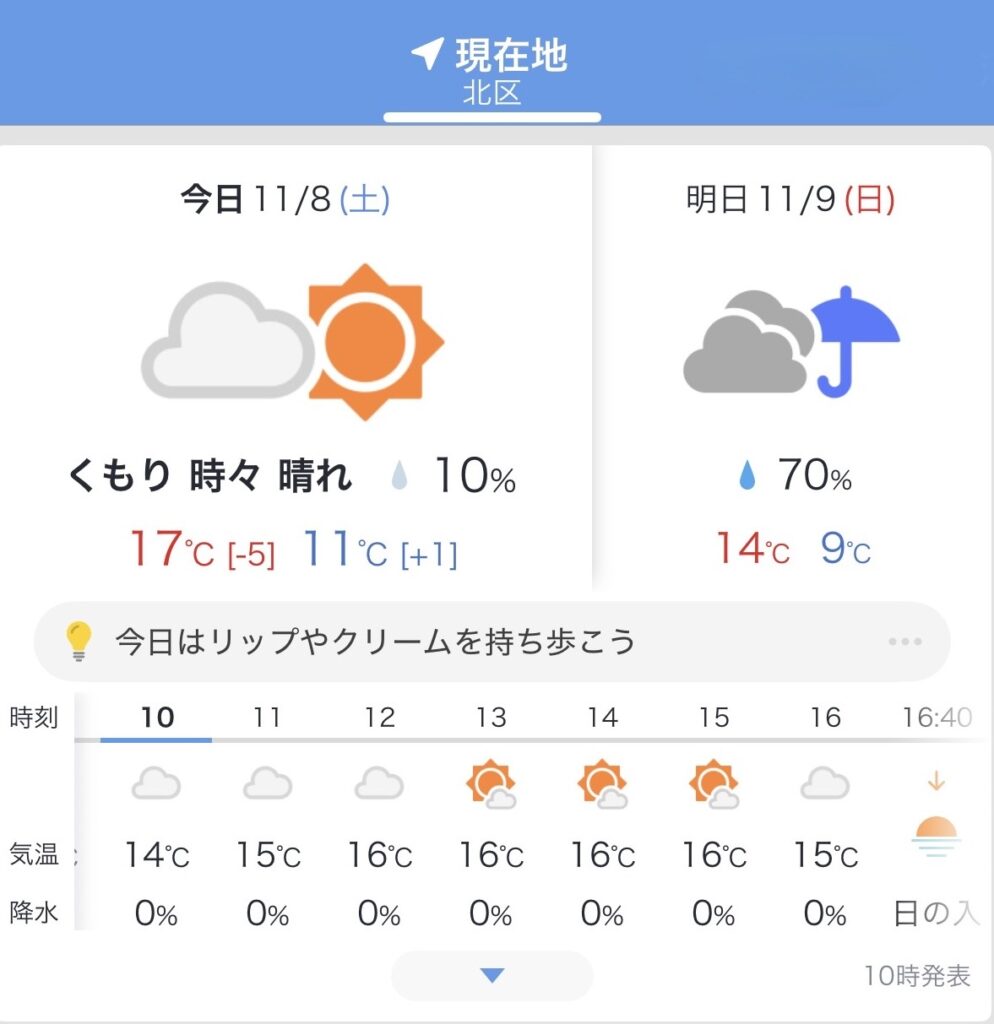The image size is (994, 1024).
Task: Select the 現在地 北区 location tab
Action: click(492, 70)
